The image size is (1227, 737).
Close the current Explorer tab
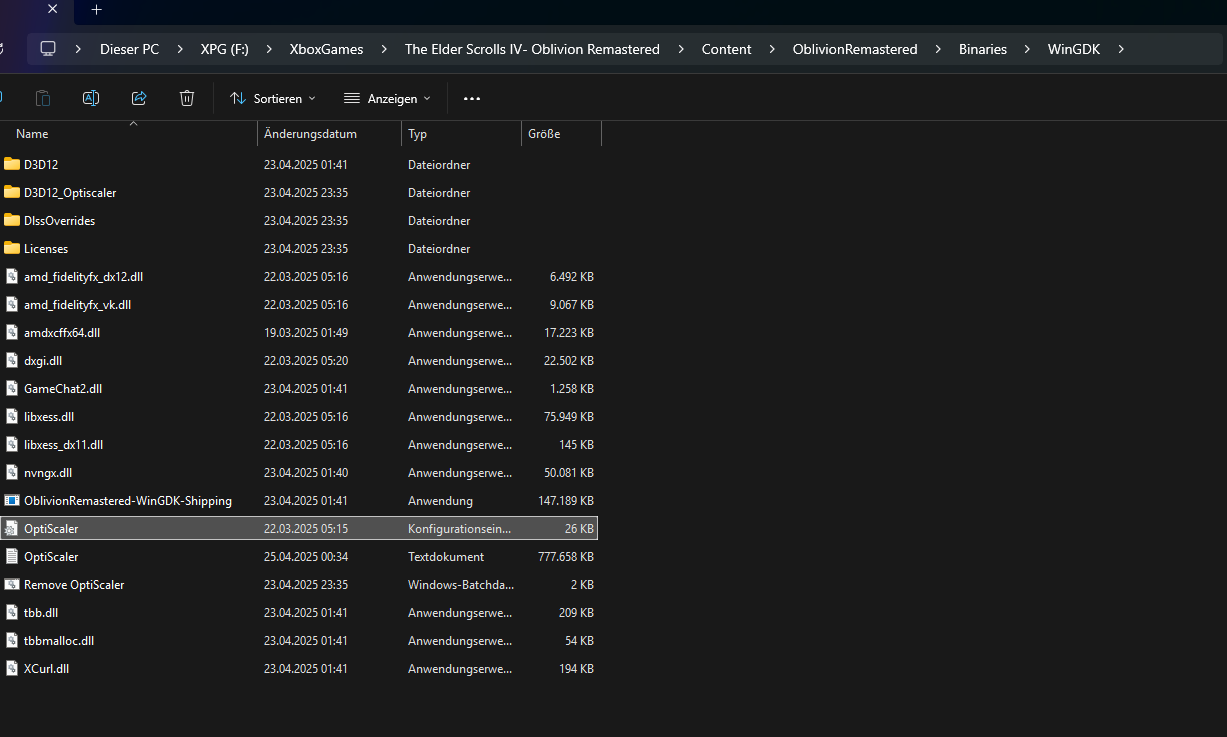pos(52,10)
